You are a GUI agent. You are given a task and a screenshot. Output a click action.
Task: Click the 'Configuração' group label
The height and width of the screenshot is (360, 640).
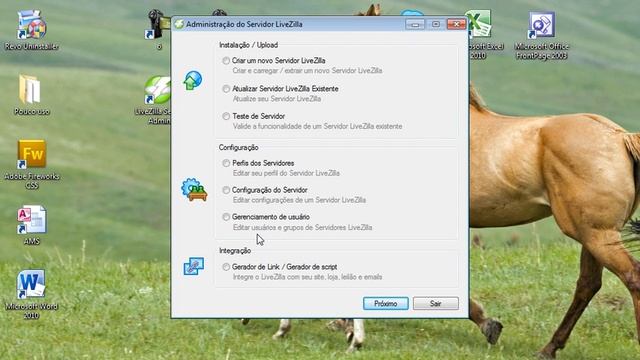pyautogui.click(x=239, y=147)
